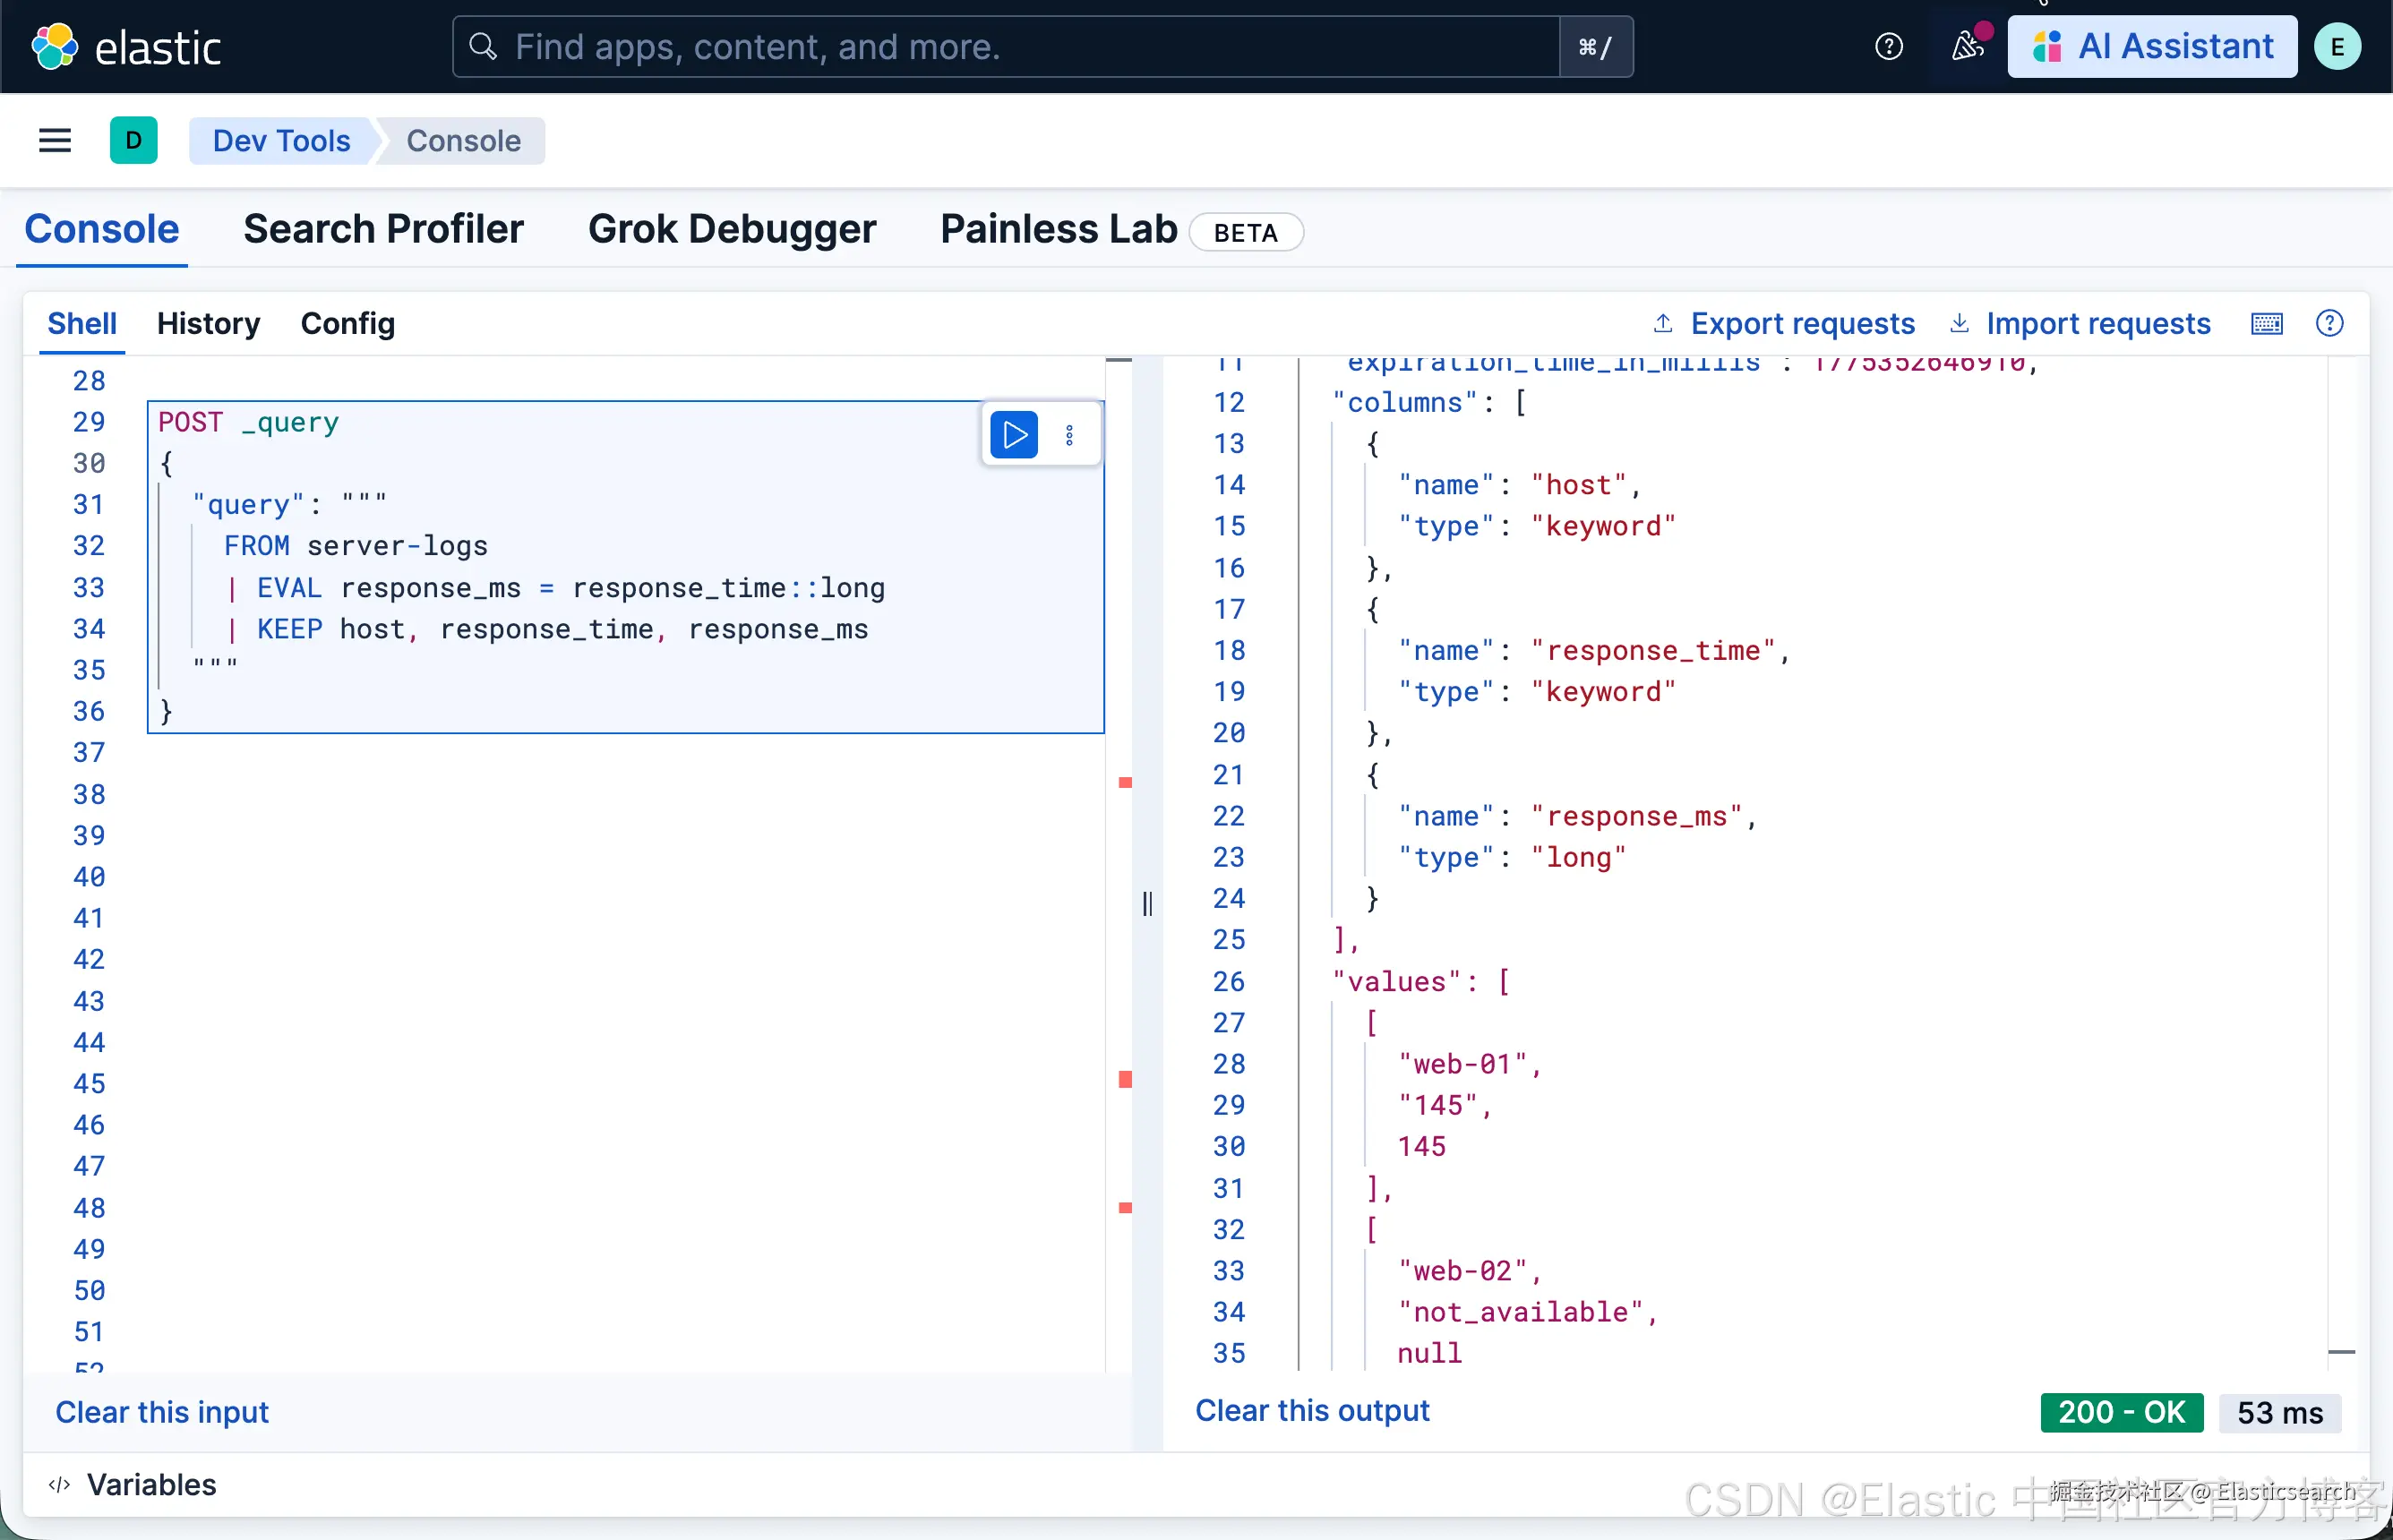Click the Console help circle icon
Viewport: 2393px width, 1540px height.
click(2329, 324)
